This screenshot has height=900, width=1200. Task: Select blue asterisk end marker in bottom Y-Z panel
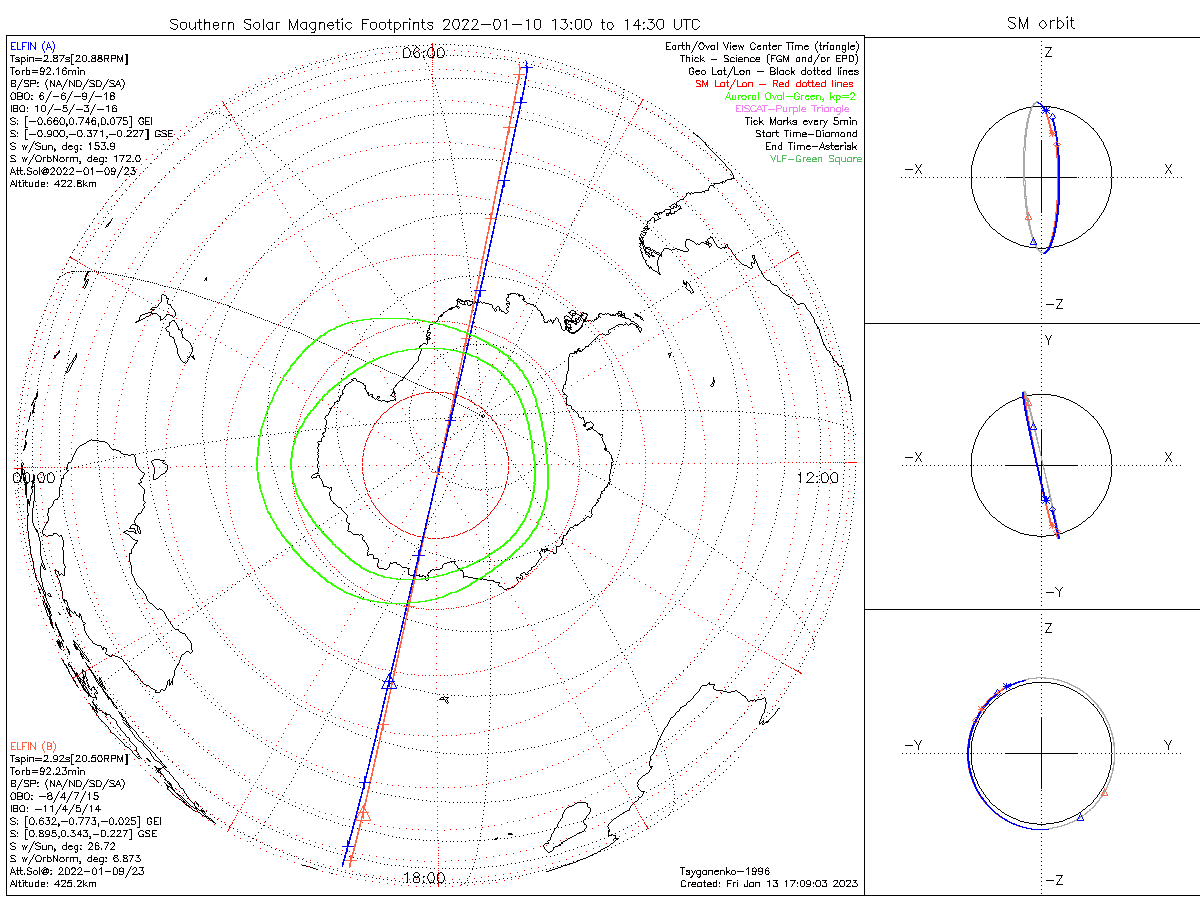point(1006,685)
